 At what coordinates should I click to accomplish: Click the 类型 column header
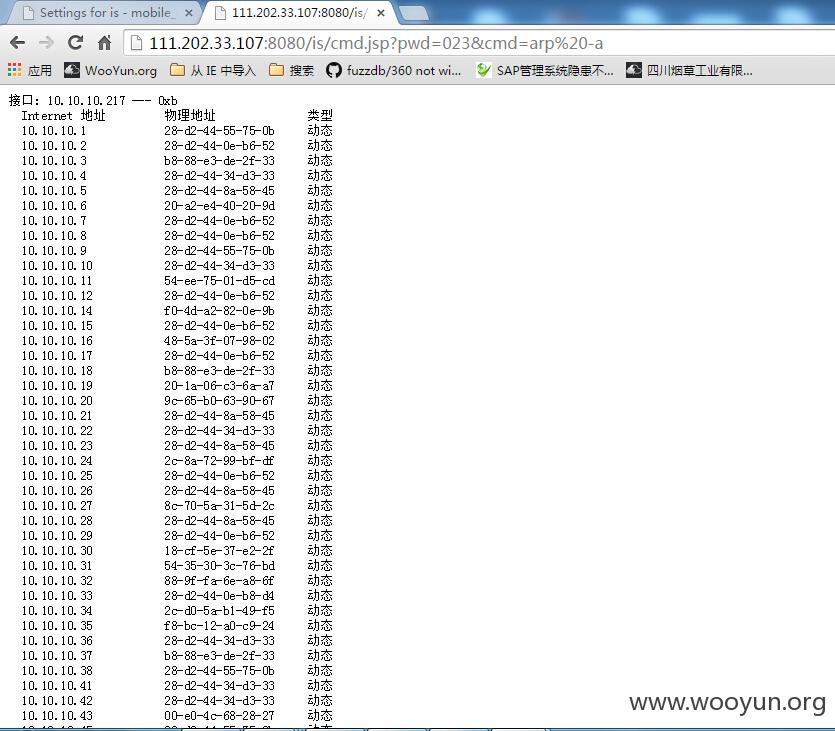[320, 116]
